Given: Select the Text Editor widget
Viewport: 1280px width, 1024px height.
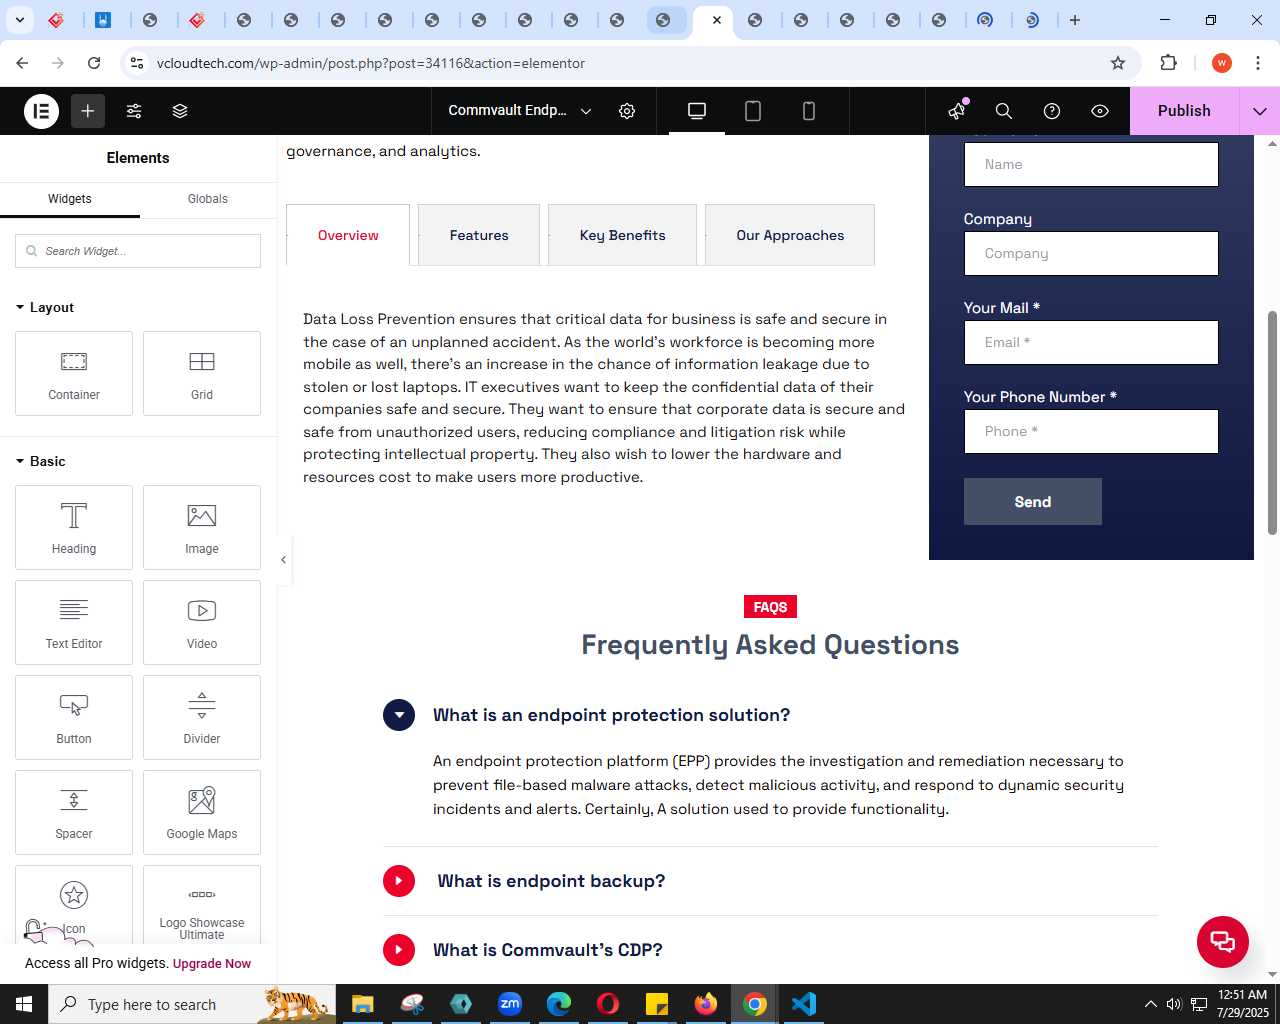Looking at the screenshot, I should click(x=74, y=622).
